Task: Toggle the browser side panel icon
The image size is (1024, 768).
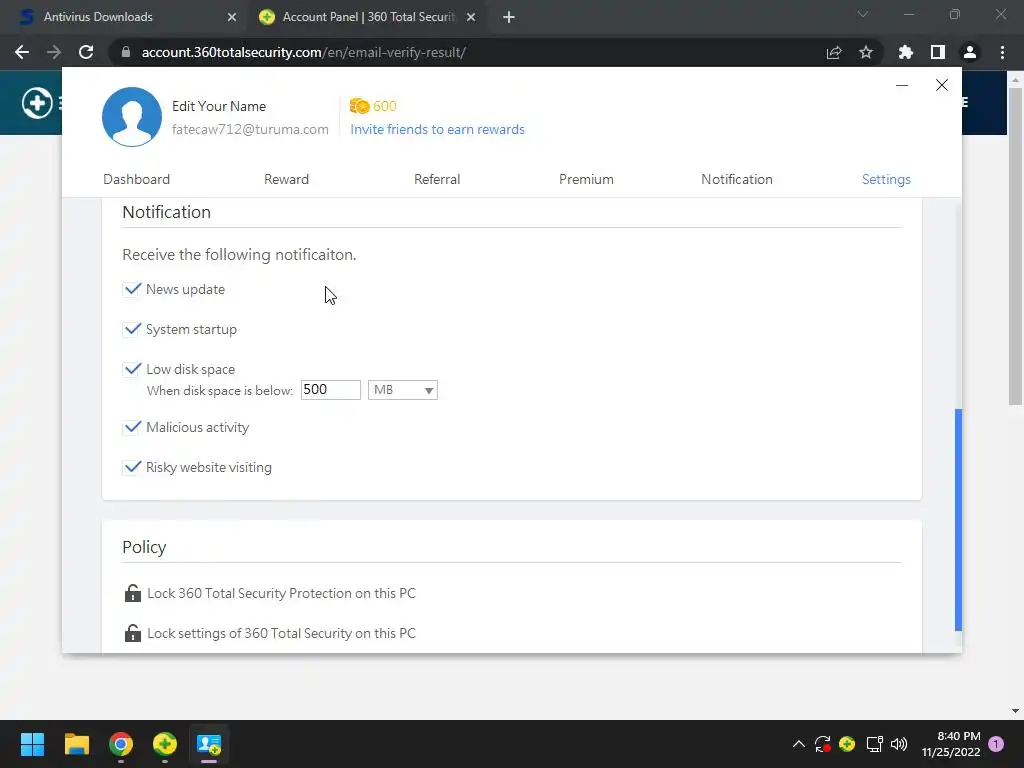Action: coord(938,52)
